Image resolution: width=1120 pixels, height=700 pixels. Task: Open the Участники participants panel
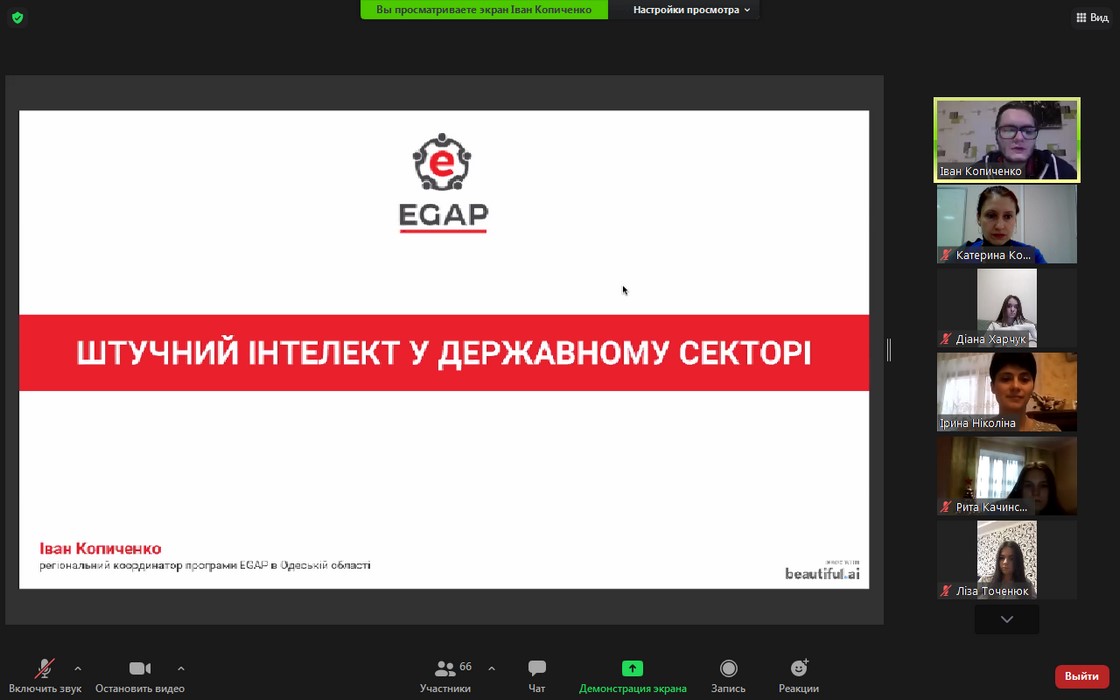pyautogui.click(x=446, y=676)
